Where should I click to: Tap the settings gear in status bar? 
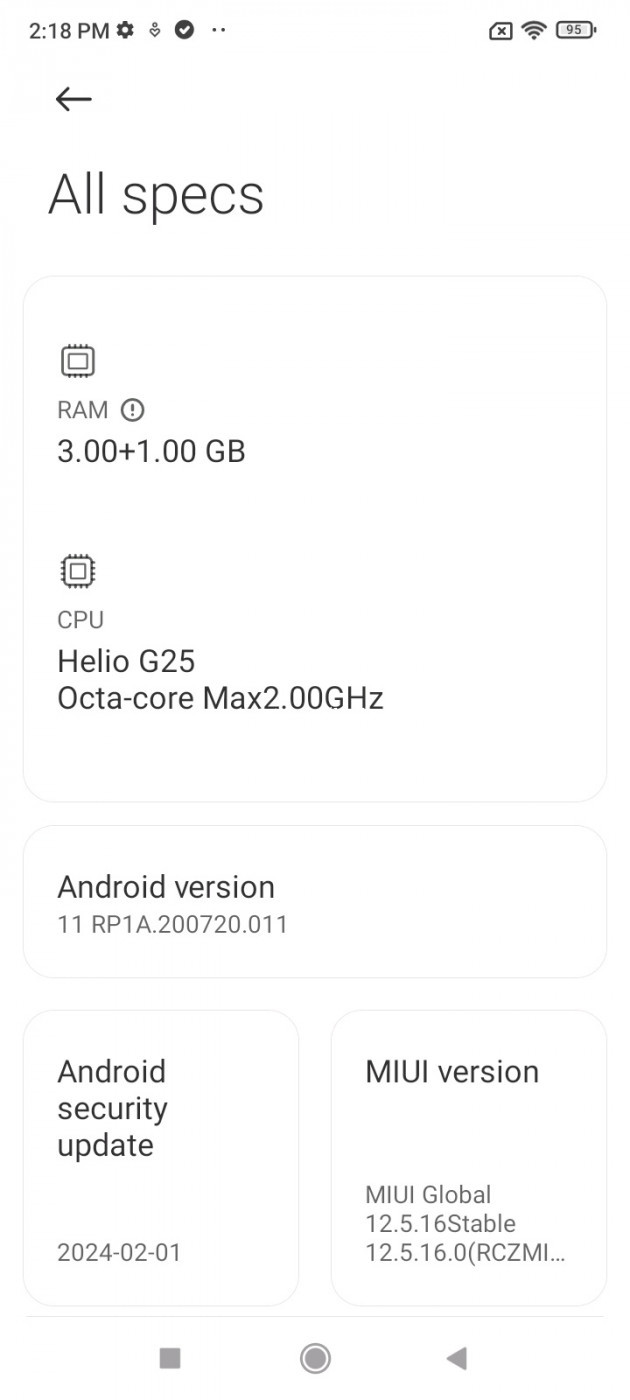(125, 30)
